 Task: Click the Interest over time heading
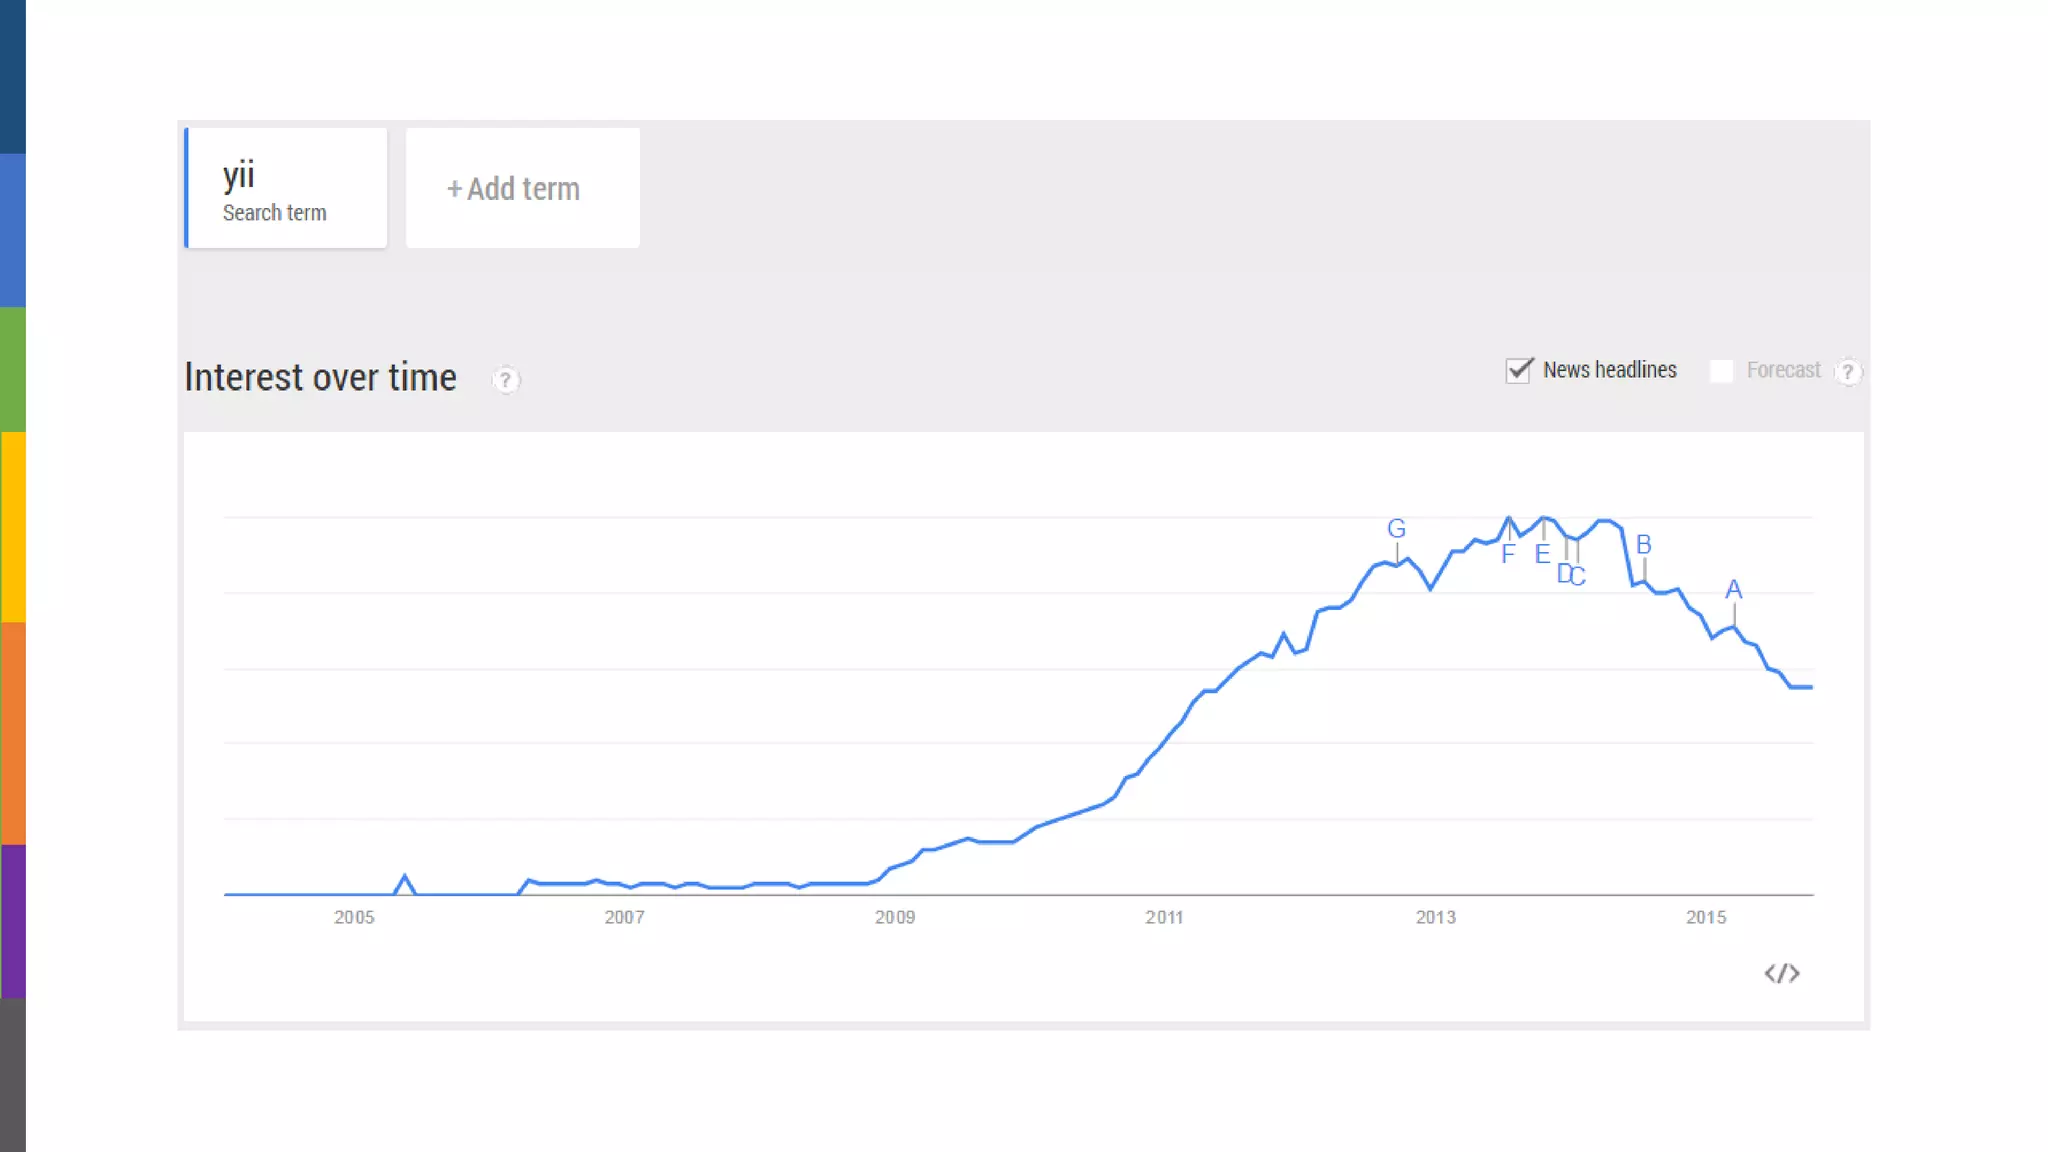[x=320, y=378]
